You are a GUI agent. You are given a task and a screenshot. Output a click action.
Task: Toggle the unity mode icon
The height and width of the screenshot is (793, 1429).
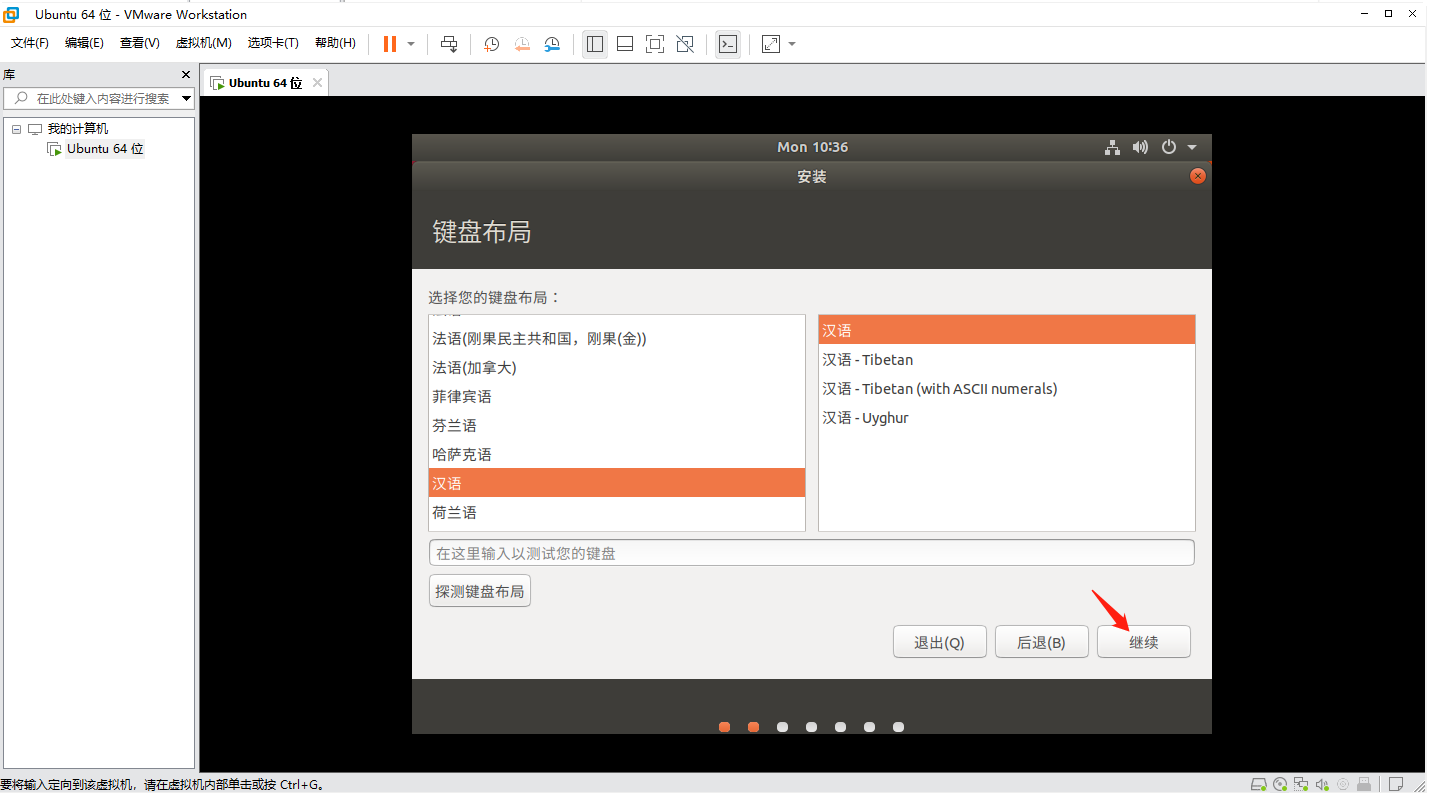tap(685, 44)
